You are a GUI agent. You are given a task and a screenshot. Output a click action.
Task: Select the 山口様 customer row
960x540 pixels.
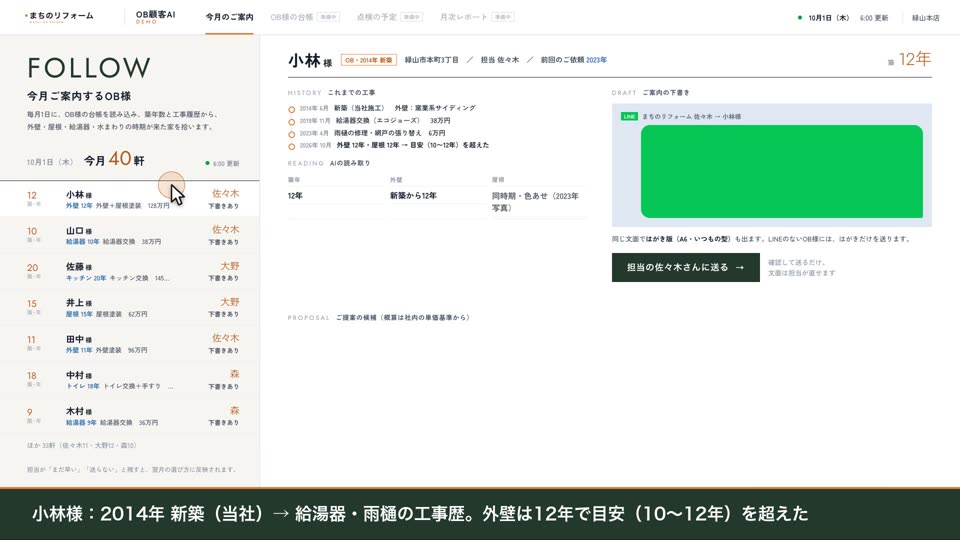[130, 235]
